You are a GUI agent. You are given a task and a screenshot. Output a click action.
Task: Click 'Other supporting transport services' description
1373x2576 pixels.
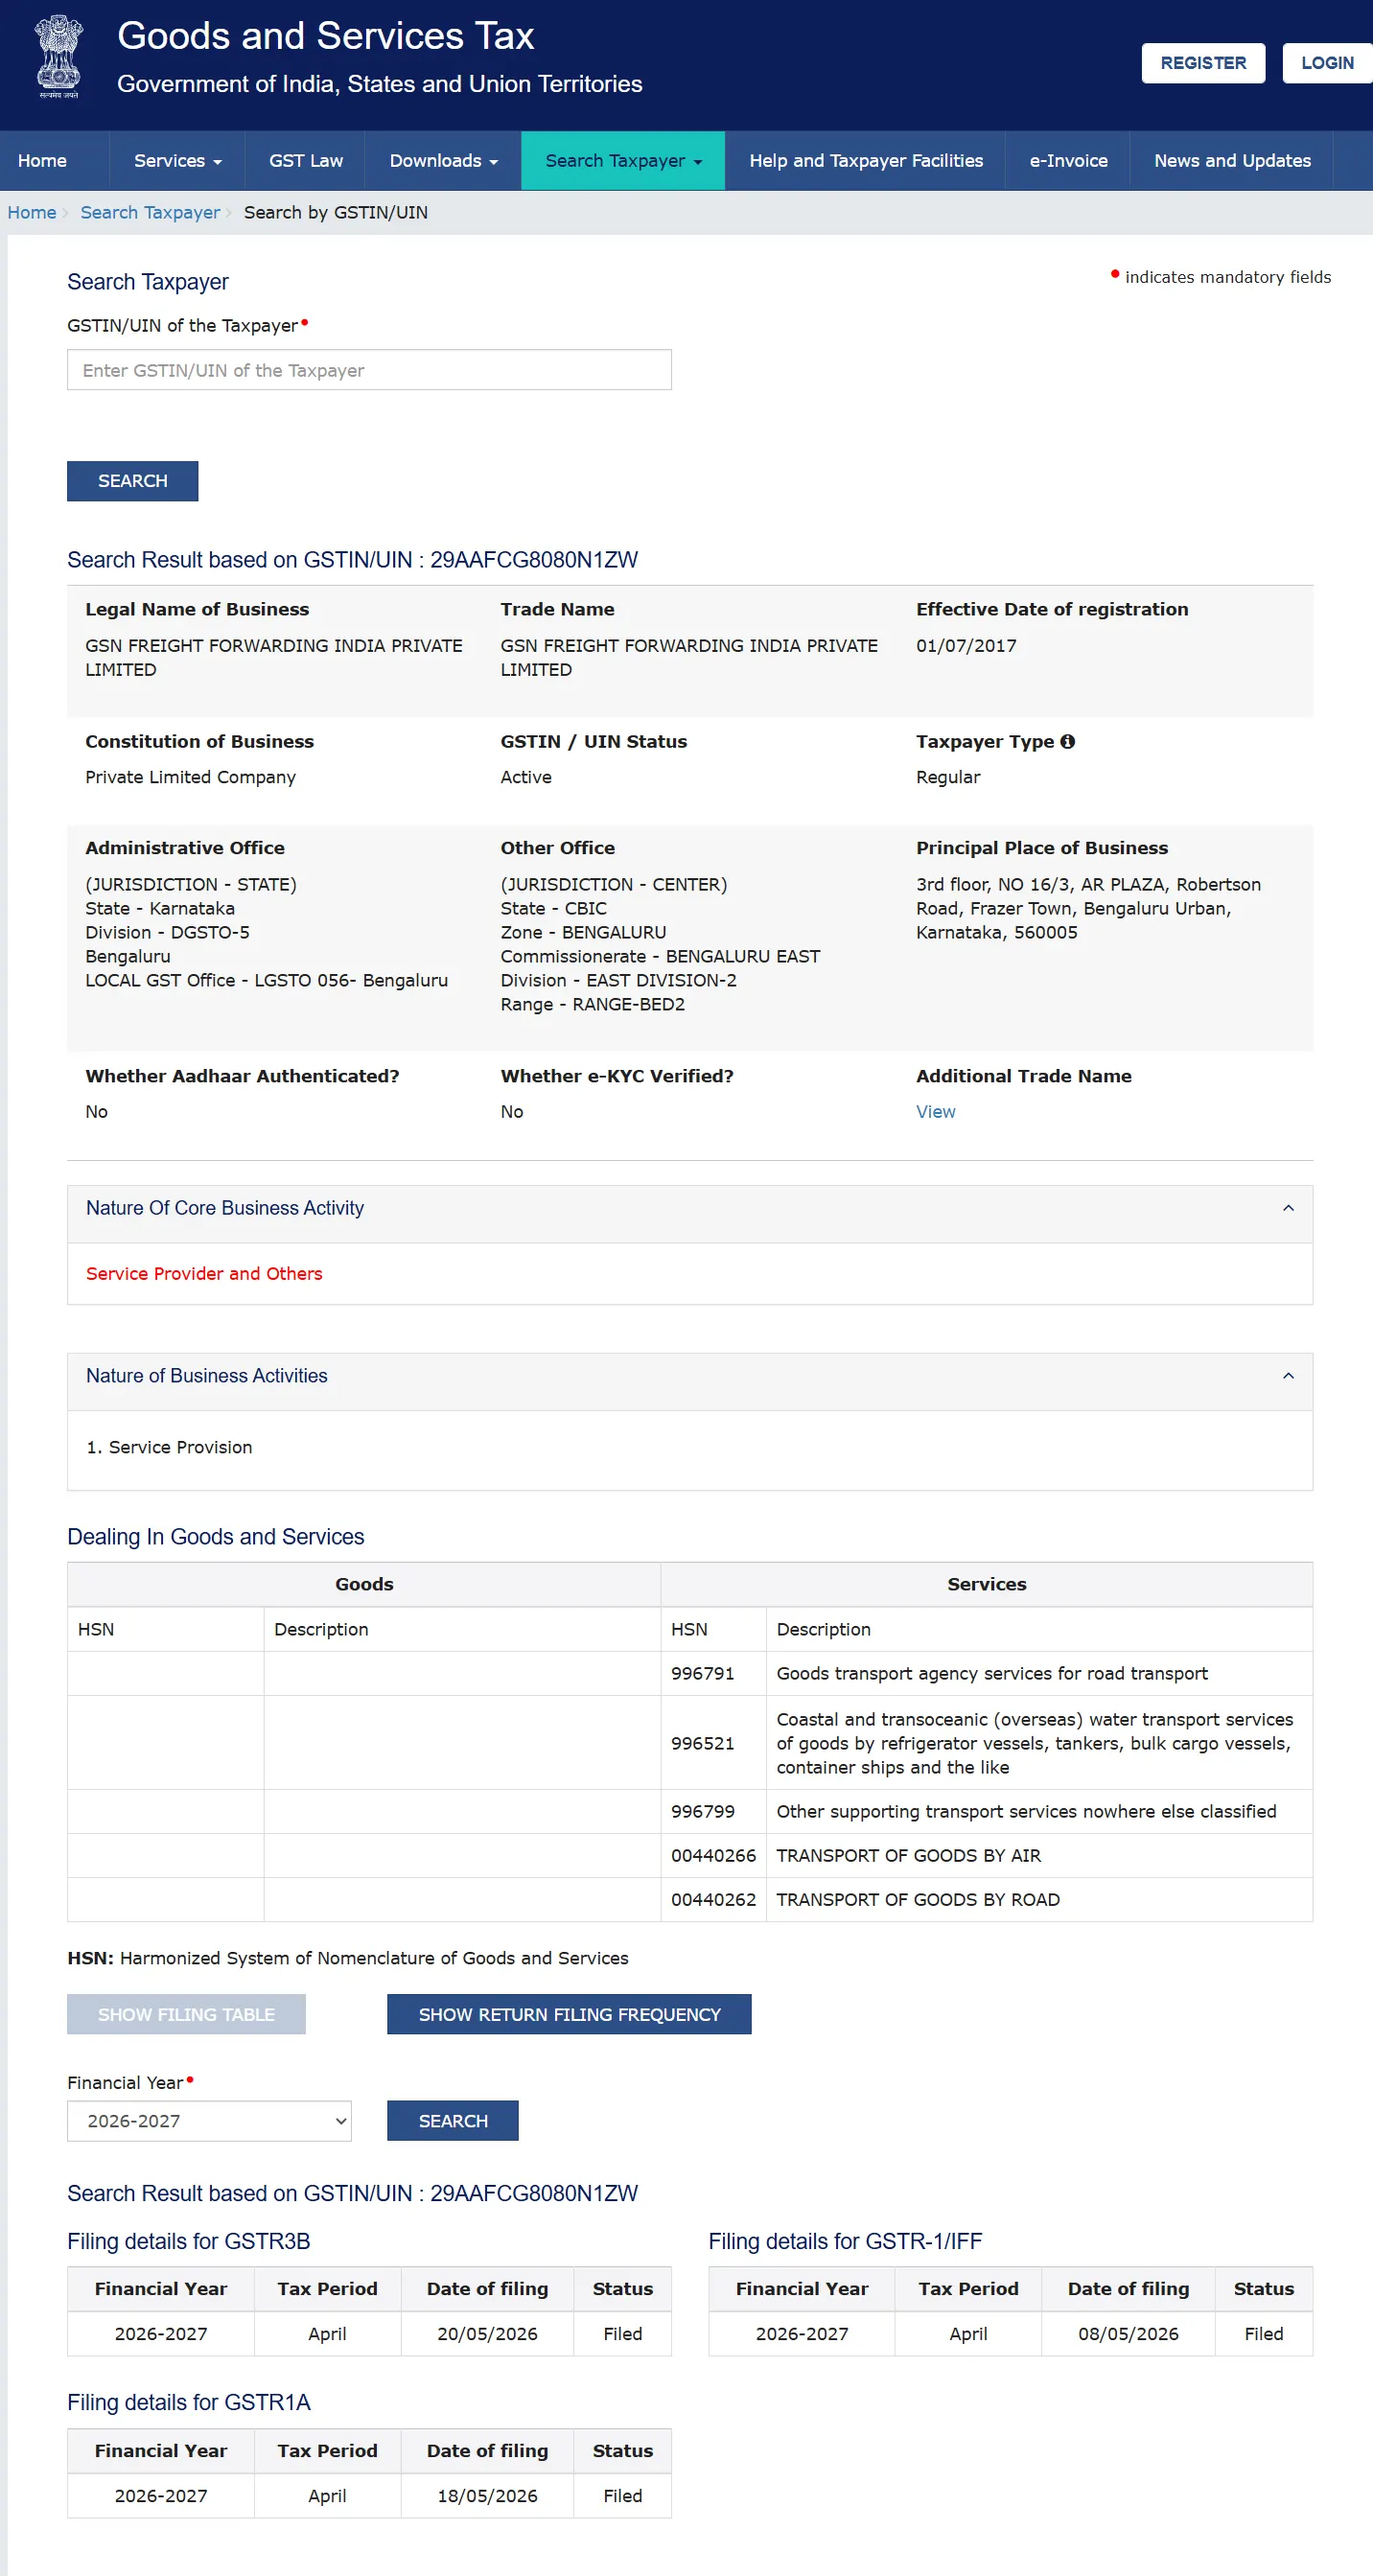[x=1026, y=1812]
